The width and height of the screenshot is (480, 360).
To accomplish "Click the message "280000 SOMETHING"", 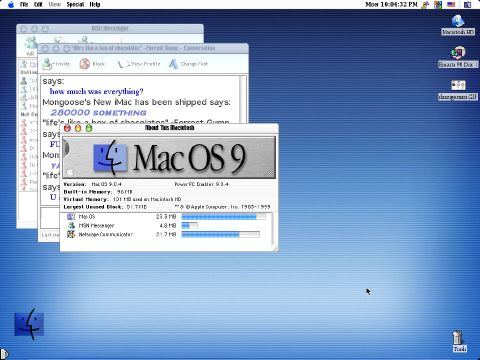I will click(99, 113).
